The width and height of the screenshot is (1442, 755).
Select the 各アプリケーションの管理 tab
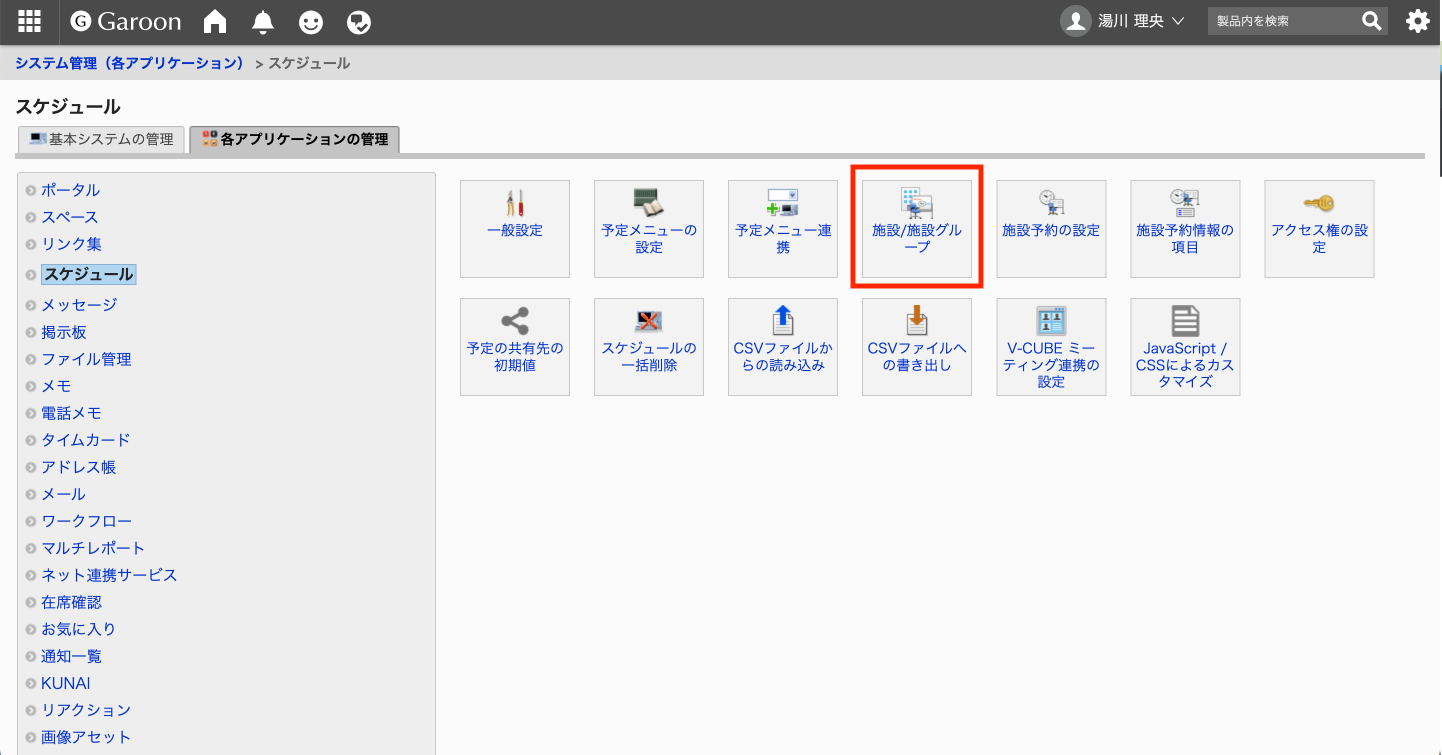(294, 139)
